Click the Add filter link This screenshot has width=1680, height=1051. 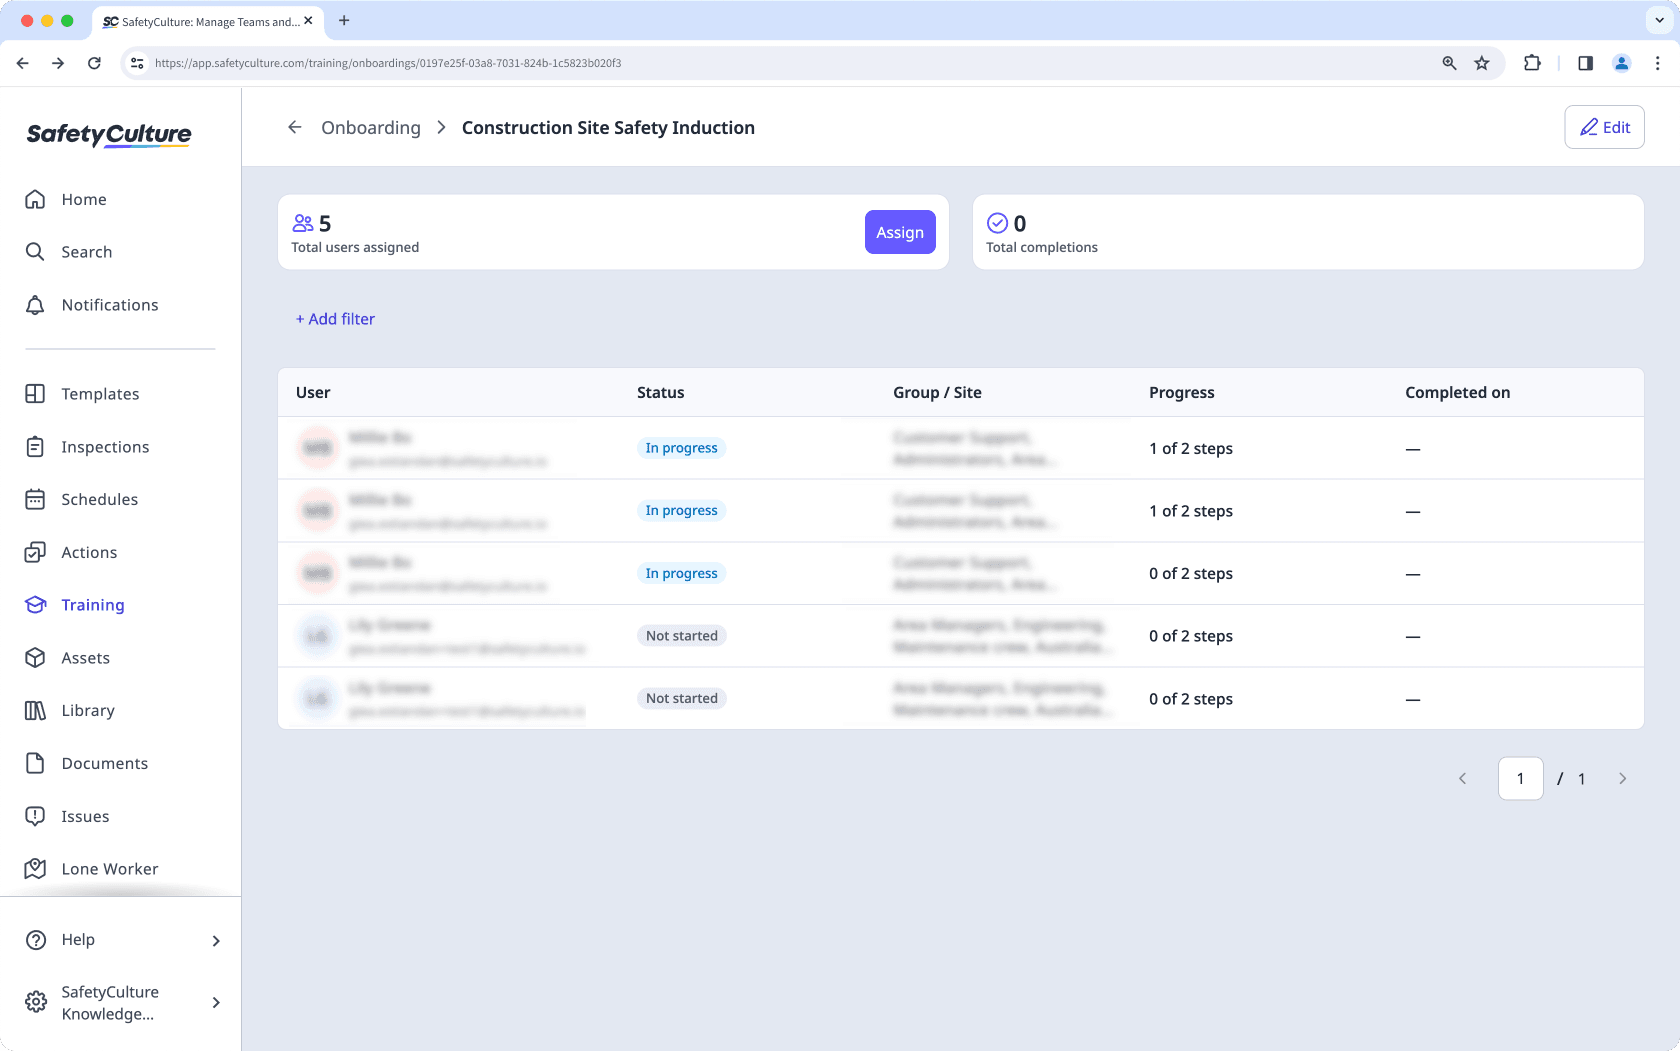pyautogui.click(x=335, y=318)
